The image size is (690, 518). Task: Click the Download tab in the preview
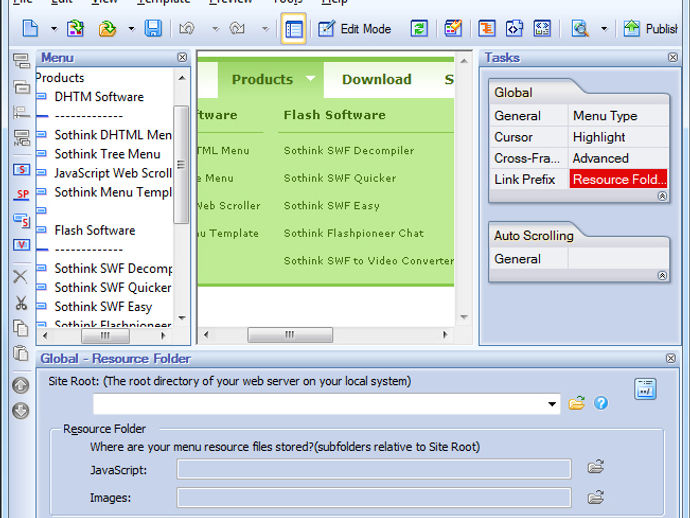point(377,80)
